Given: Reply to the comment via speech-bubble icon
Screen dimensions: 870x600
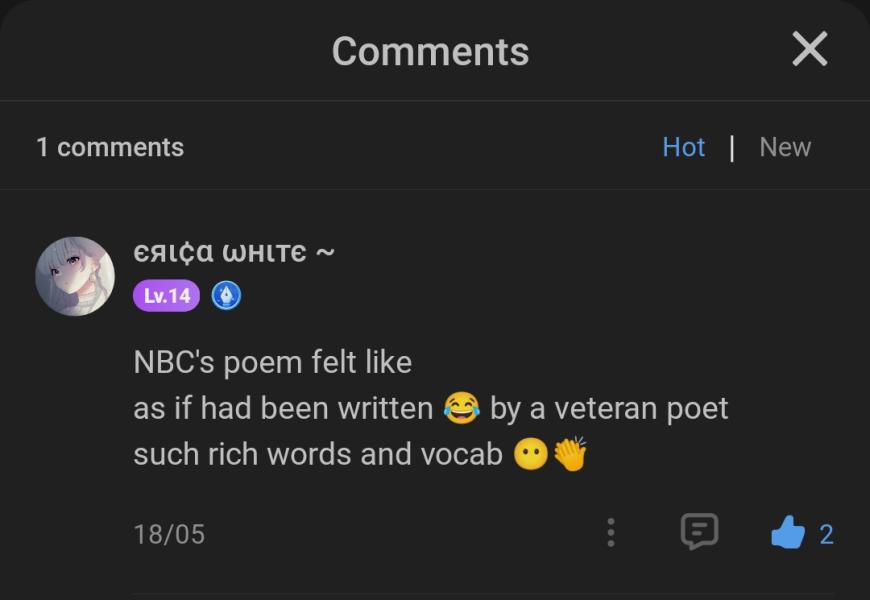Looking at the screenshot, I should click(699, 531).
